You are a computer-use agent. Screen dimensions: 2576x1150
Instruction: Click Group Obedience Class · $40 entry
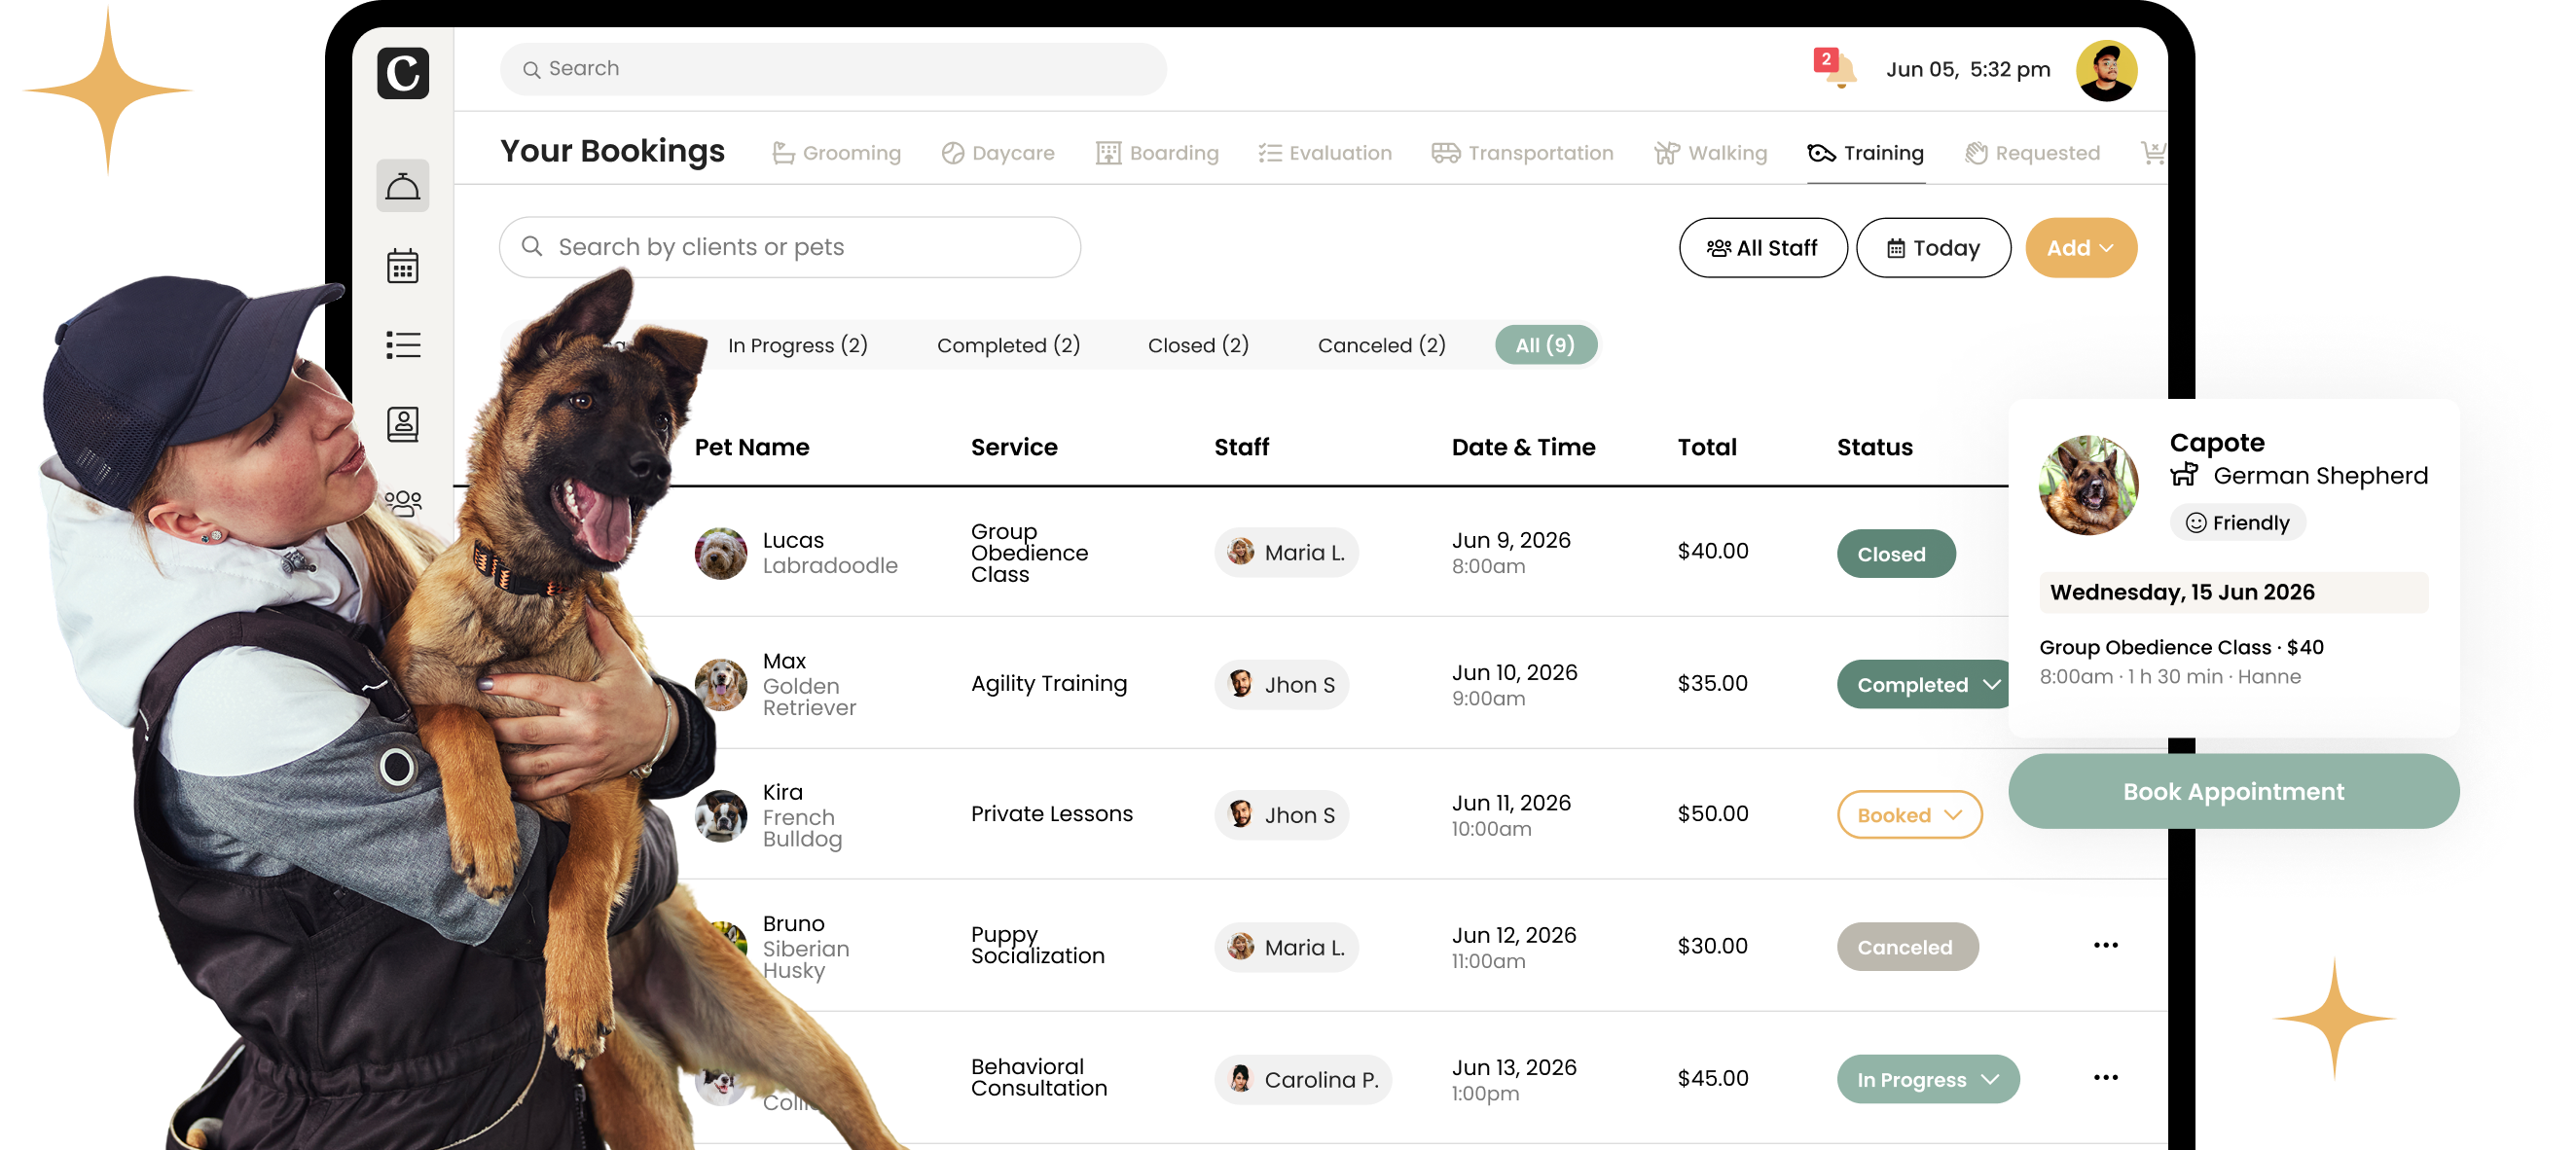(2181, 647)
